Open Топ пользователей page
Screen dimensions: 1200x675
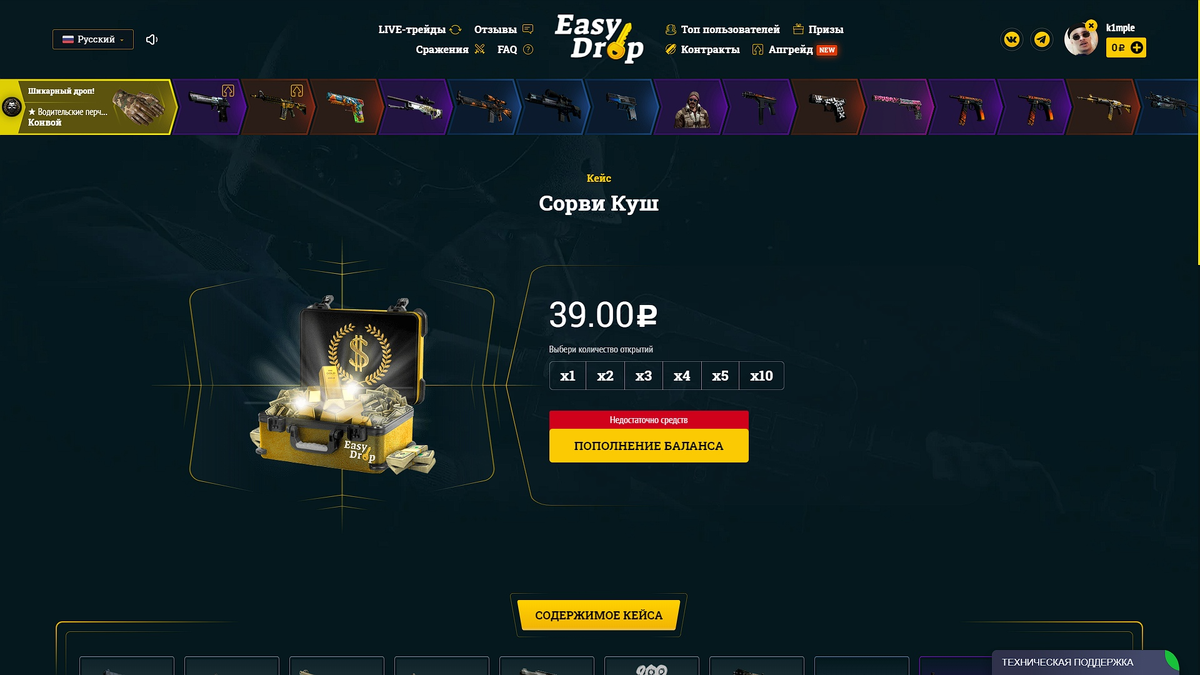722,30
